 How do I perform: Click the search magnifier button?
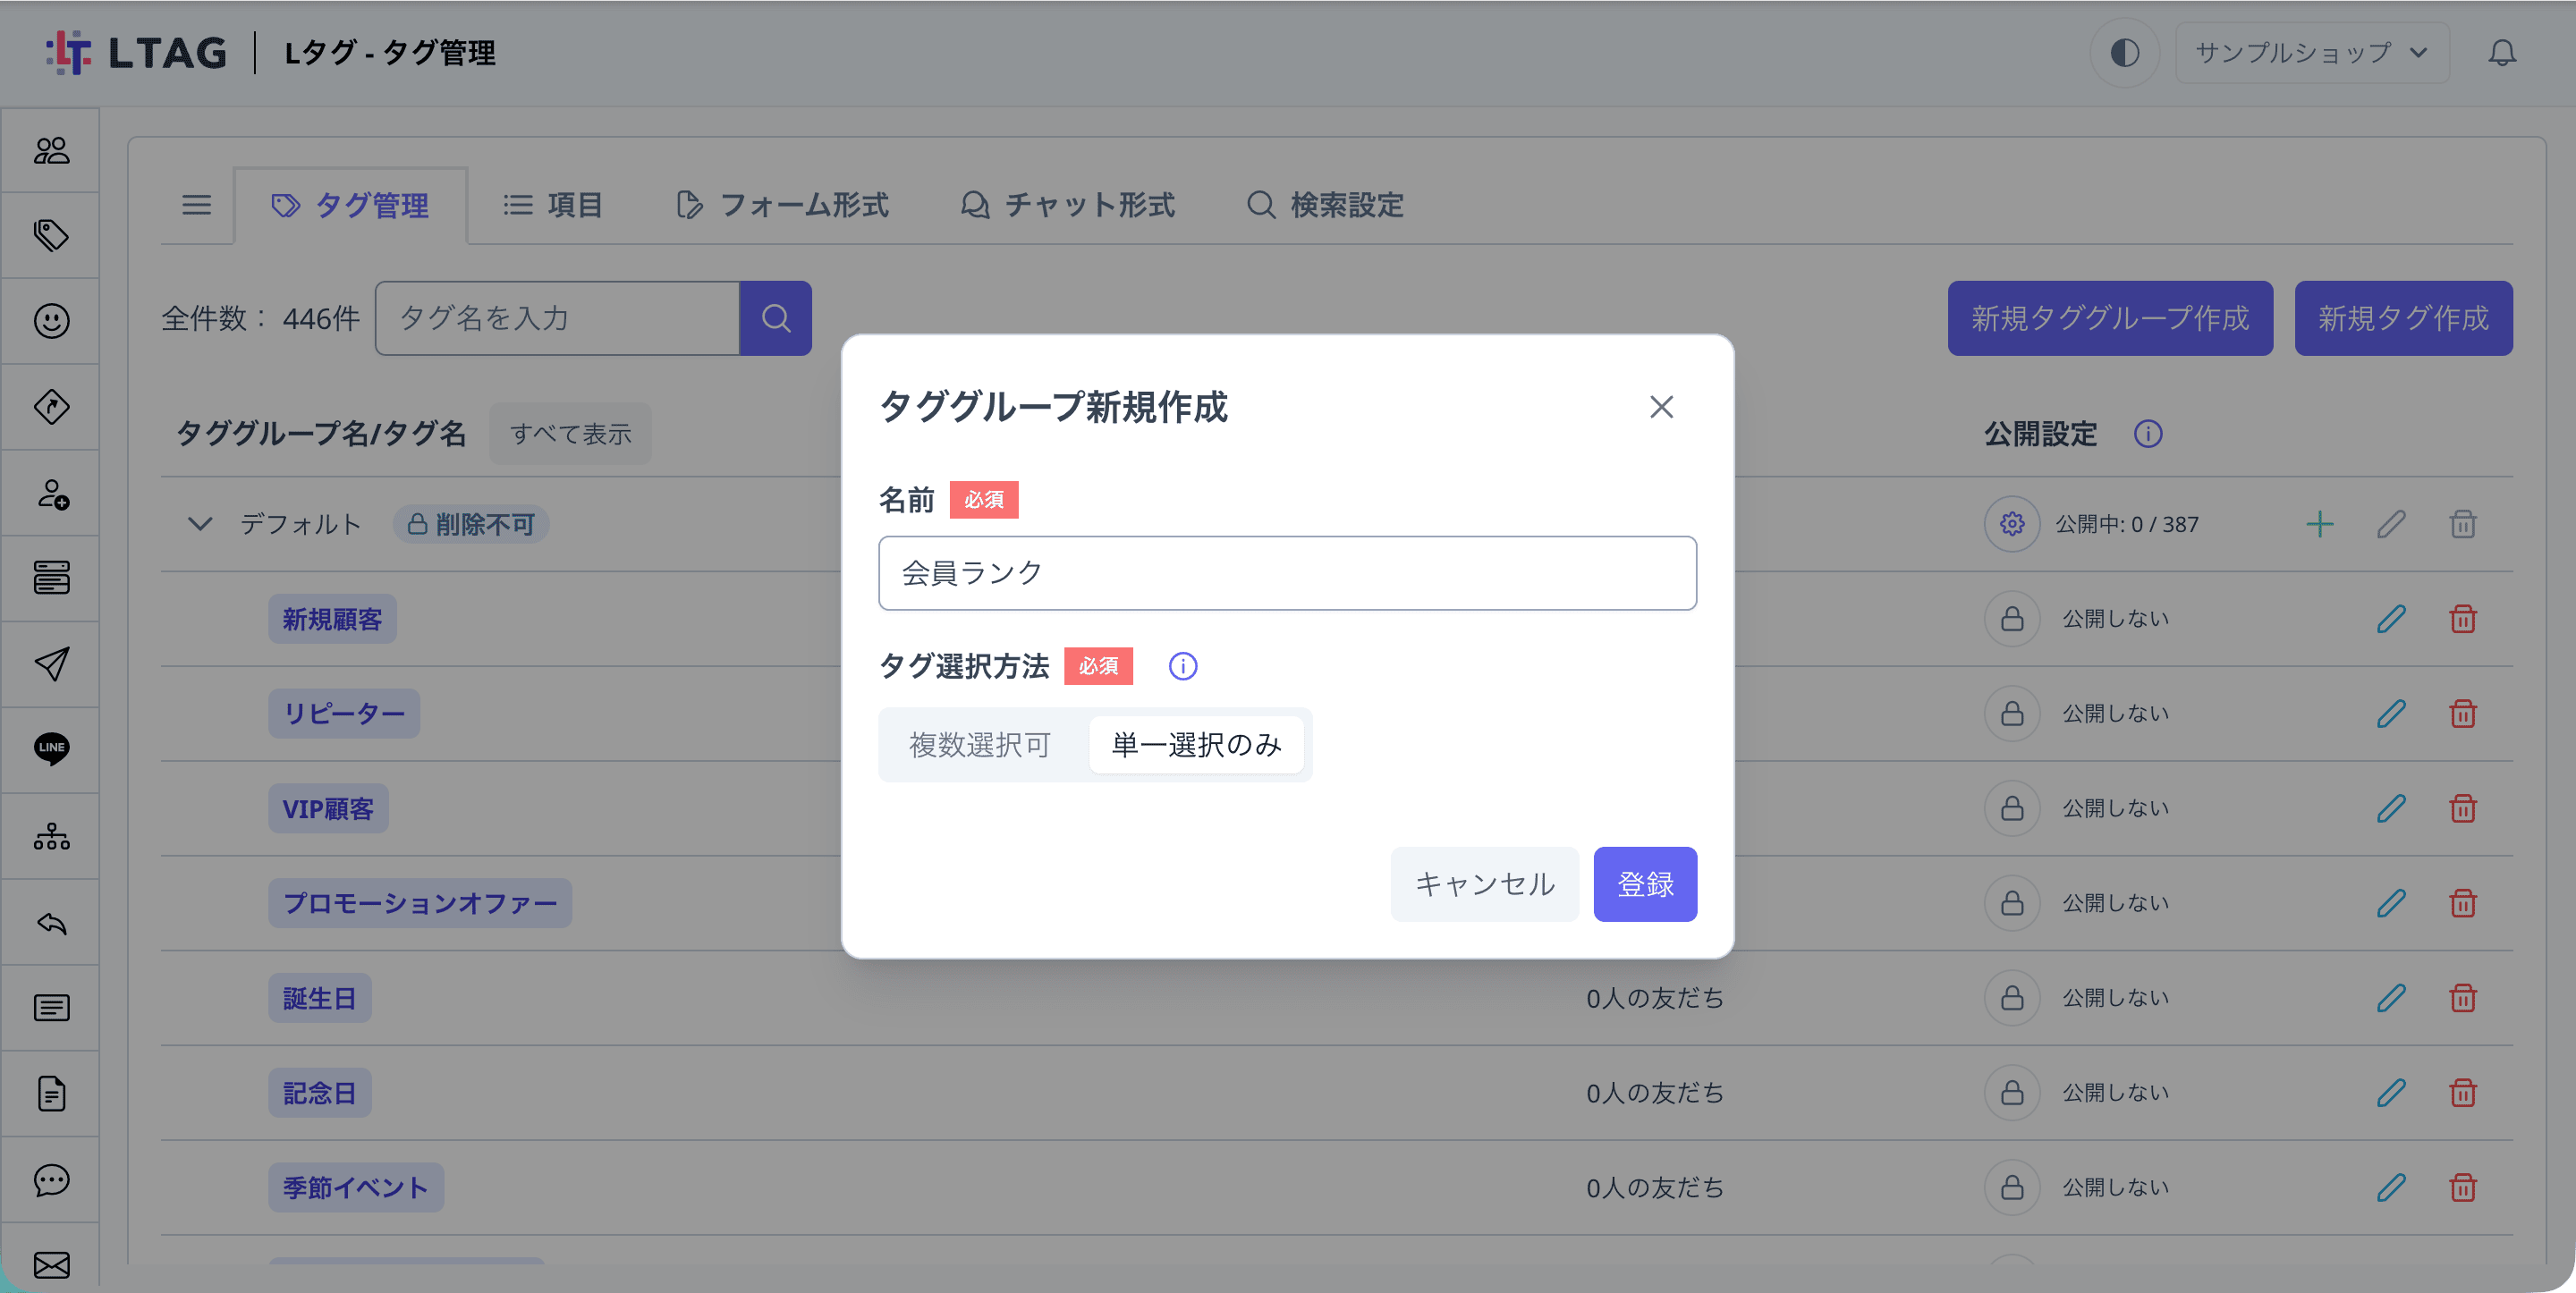[775, 318]
